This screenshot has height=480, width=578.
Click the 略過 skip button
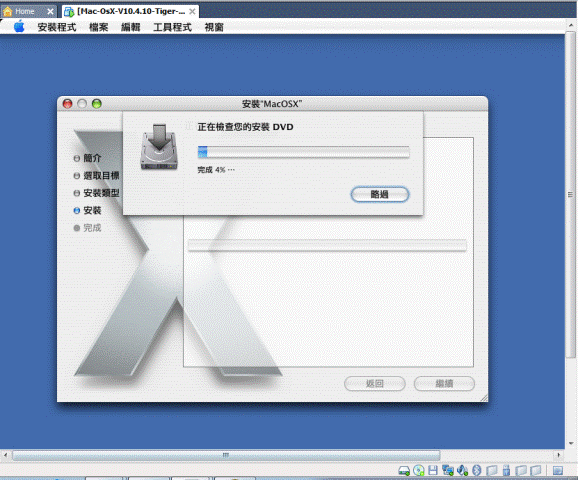pyautogui.click(x=380, y=194)
